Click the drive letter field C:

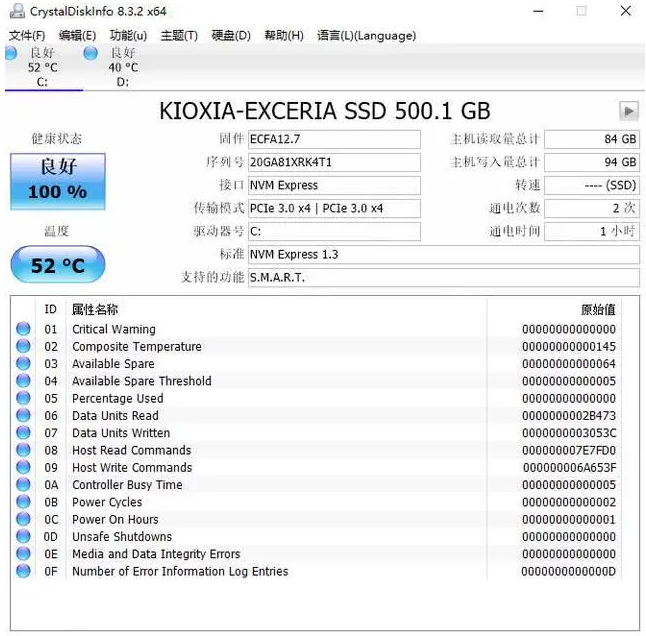[x=334, y=231]
